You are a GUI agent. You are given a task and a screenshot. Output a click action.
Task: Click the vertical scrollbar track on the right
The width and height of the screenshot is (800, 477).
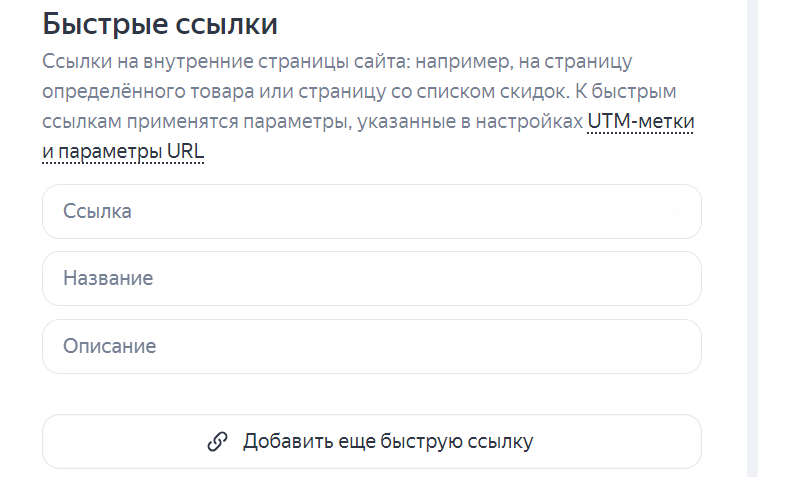point(753,238)
